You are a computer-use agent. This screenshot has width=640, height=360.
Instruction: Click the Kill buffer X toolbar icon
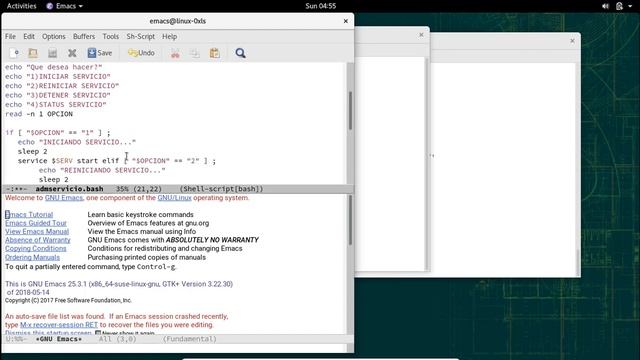[72, 53]
